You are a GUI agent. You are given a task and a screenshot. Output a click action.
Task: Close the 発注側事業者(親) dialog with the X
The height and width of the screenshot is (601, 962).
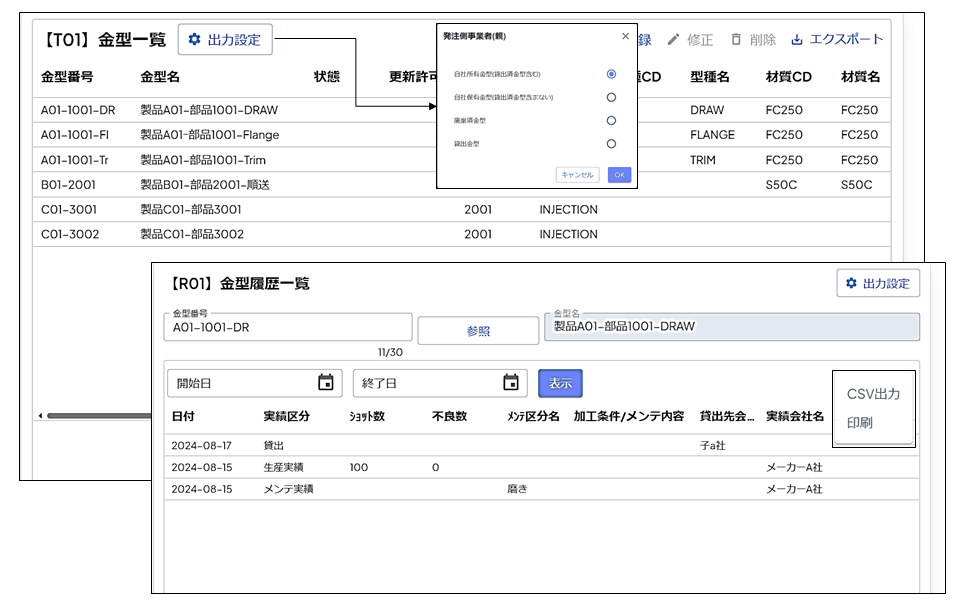pyautogui.click(x=625, y=36)
